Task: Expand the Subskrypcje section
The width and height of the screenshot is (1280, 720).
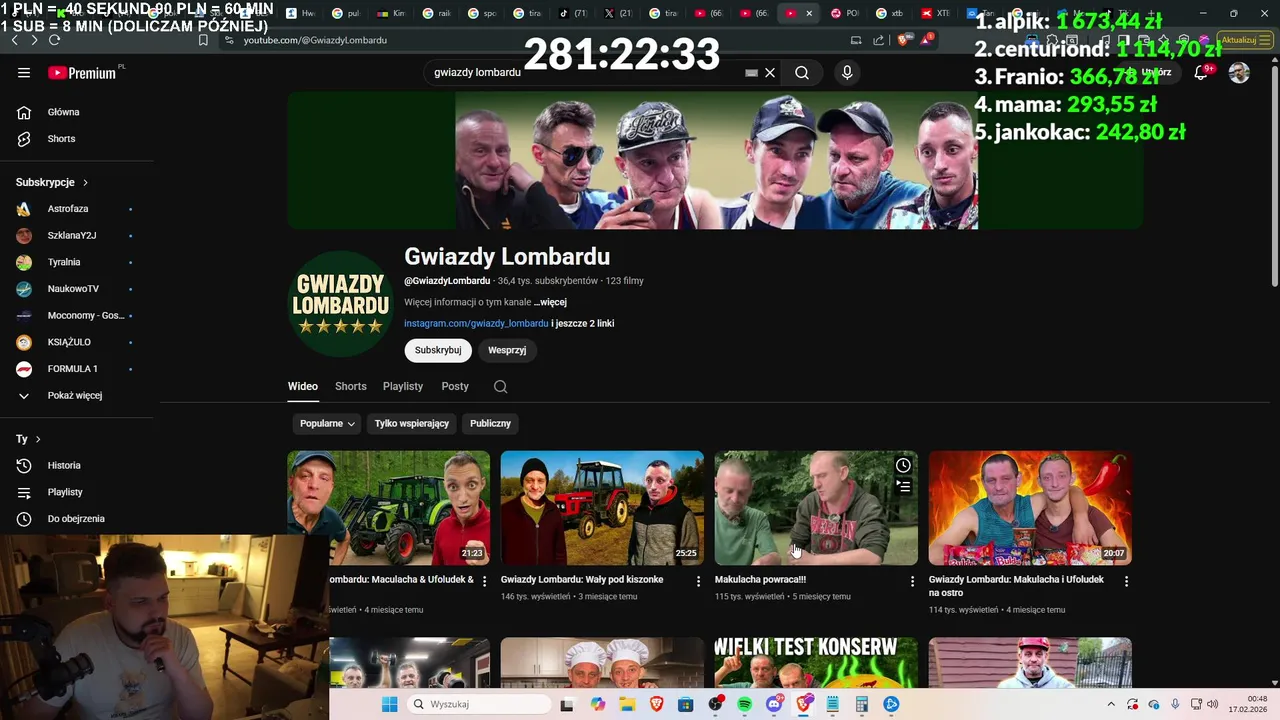Action: [x=52, y=182]
